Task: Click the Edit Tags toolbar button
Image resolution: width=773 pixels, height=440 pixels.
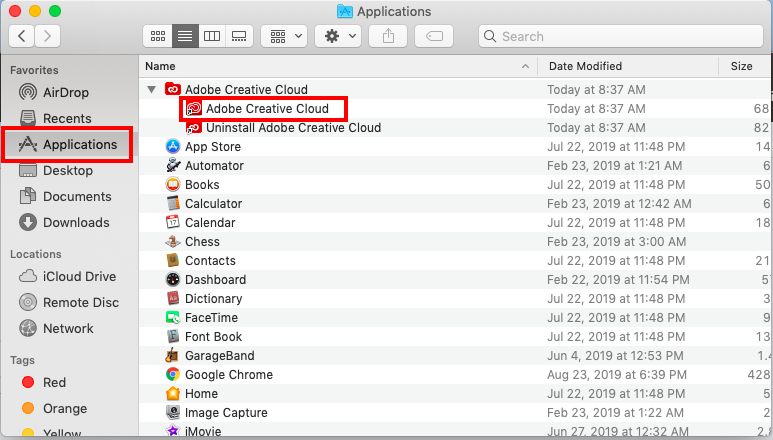Action: [x=434, y=36]
